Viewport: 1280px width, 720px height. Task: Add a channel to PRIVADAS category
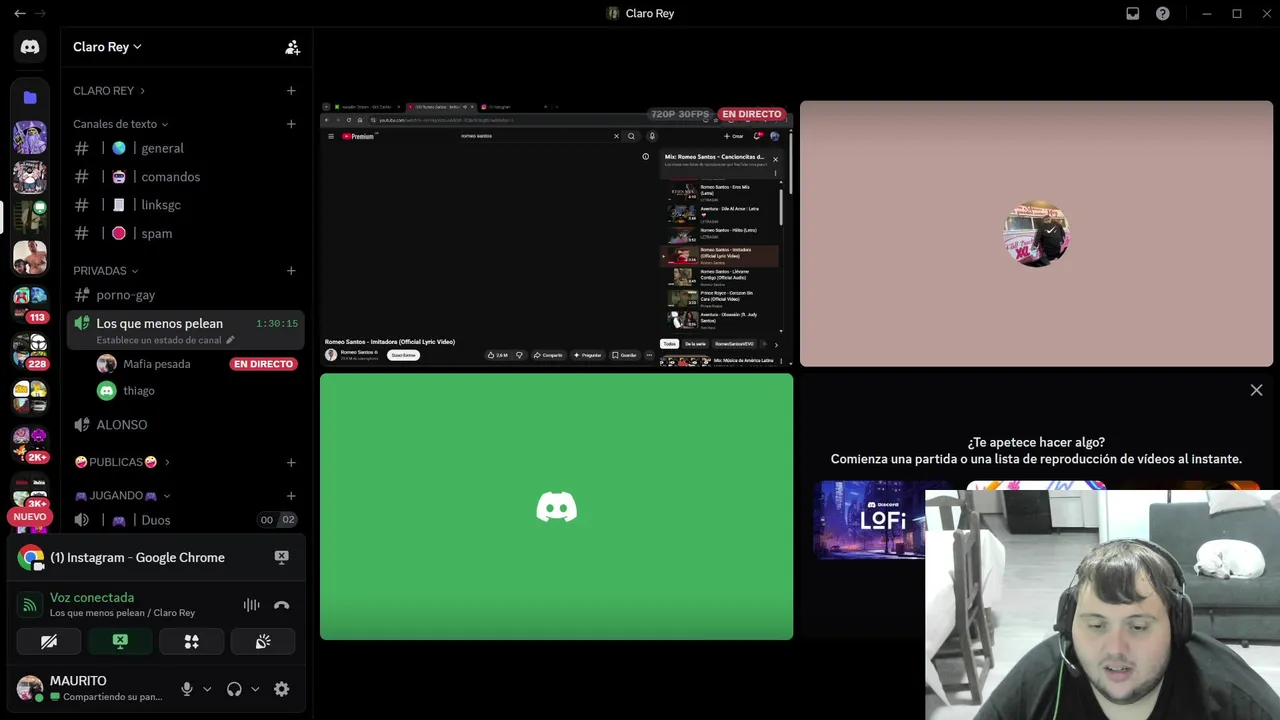click(x=291, y=271)
